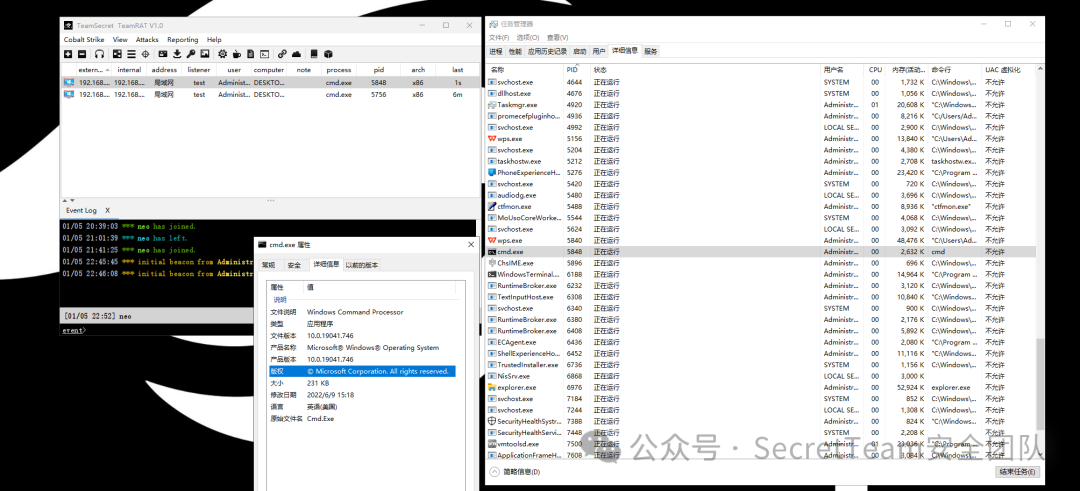Select the 以前的版本 tab in cmd.exe properties

[x=362, y=265]
